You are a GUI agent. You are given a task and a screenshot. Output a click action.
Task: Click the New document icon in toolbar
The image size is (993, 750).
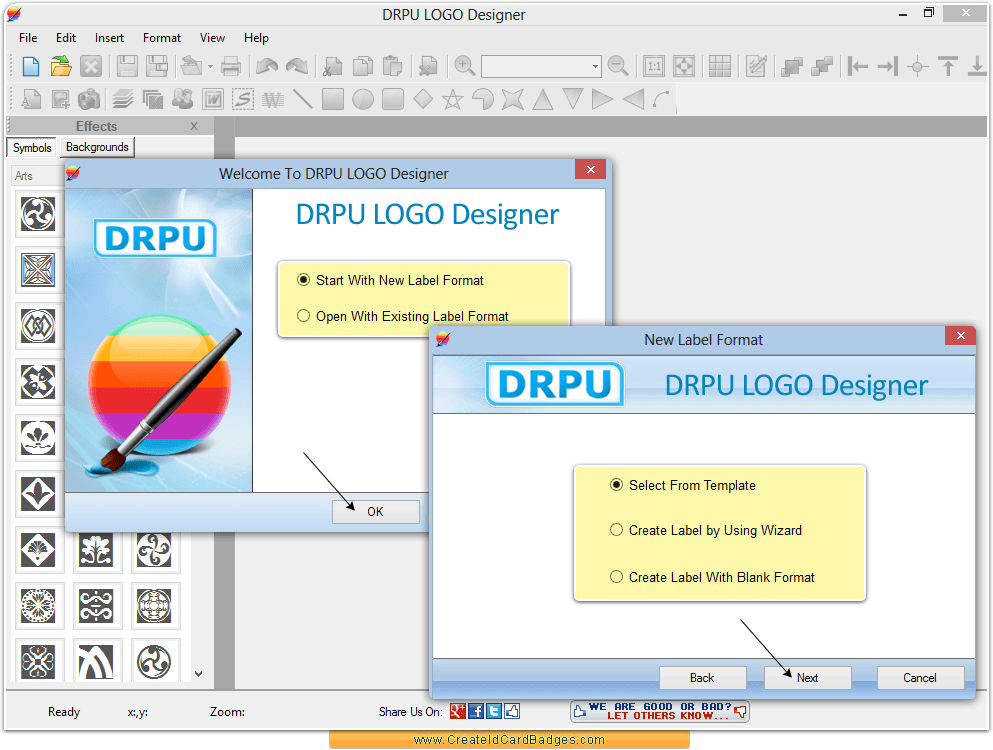30,66
